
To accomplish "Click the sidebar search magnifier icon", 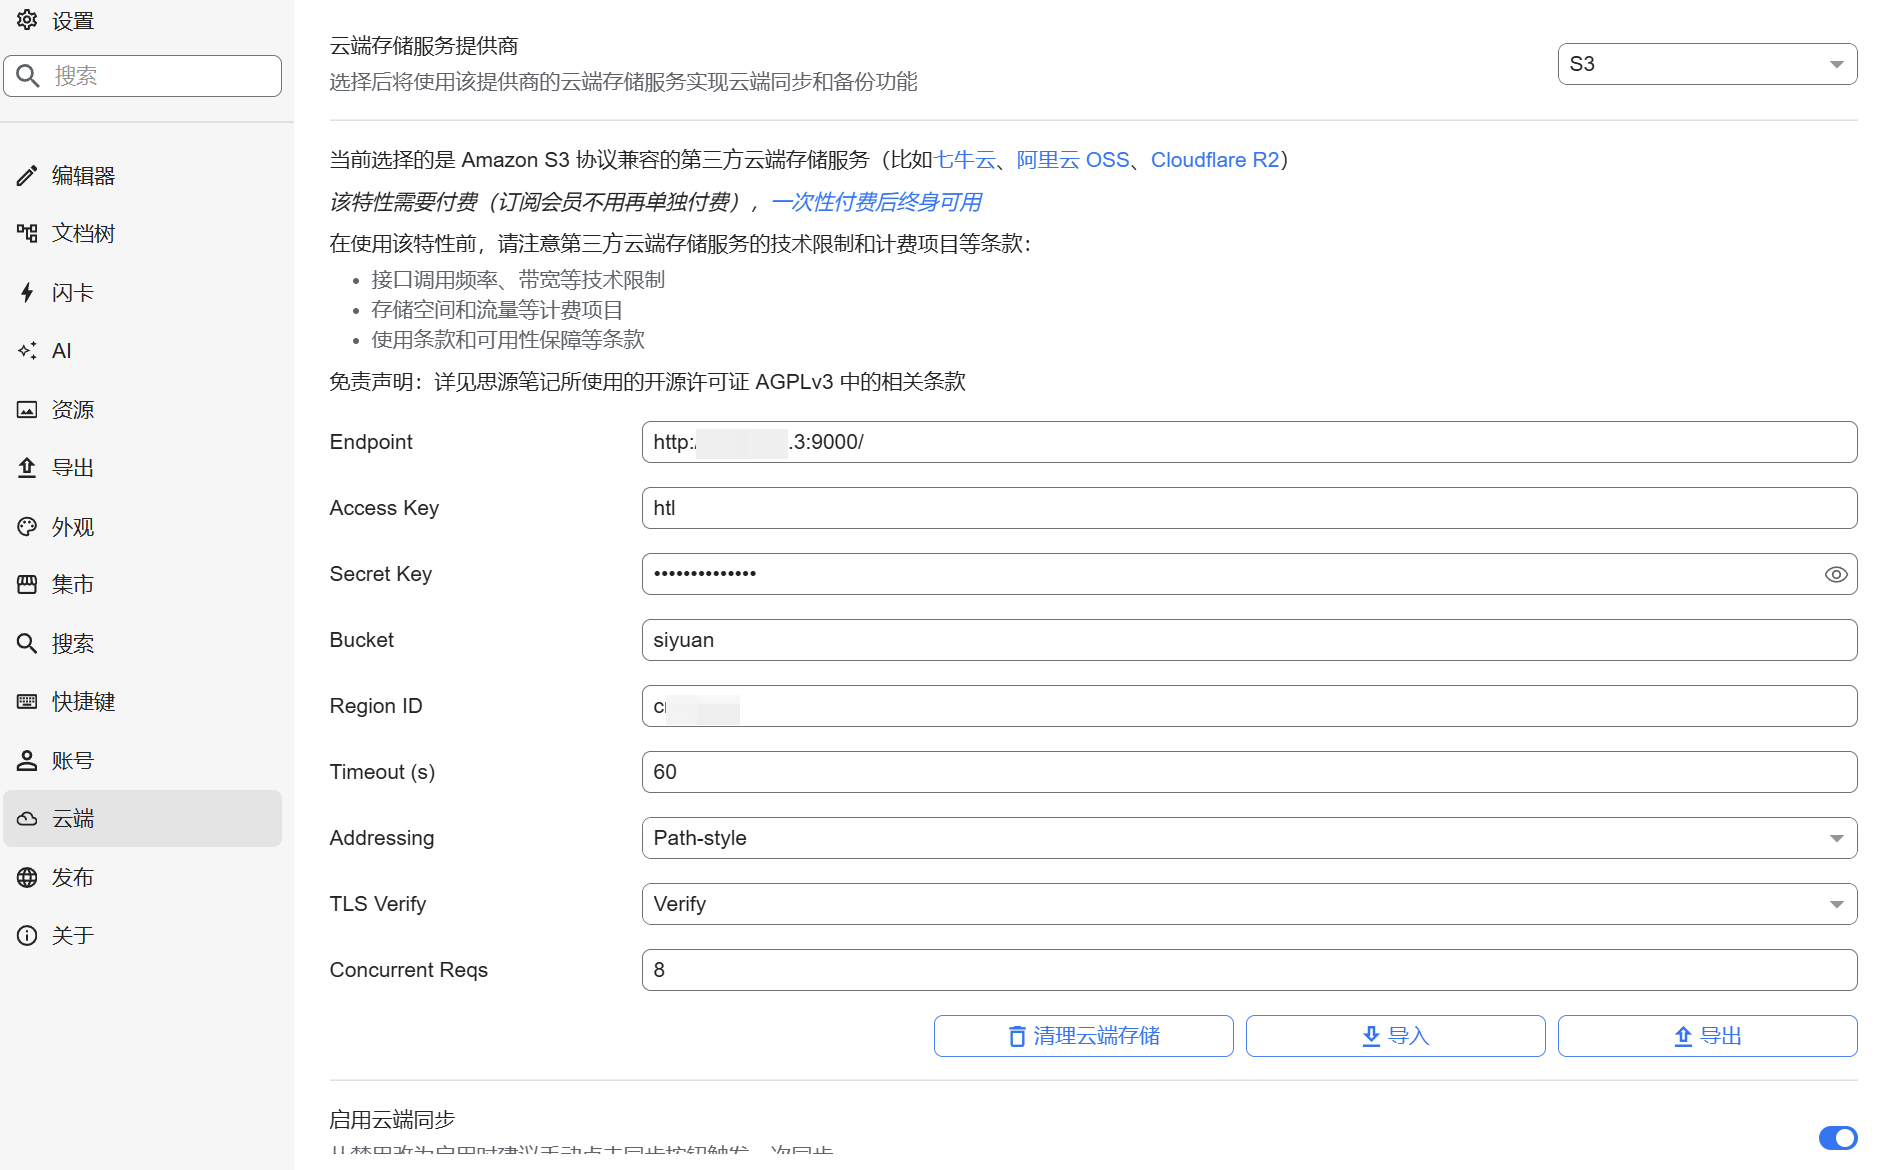I will point(27,643).
